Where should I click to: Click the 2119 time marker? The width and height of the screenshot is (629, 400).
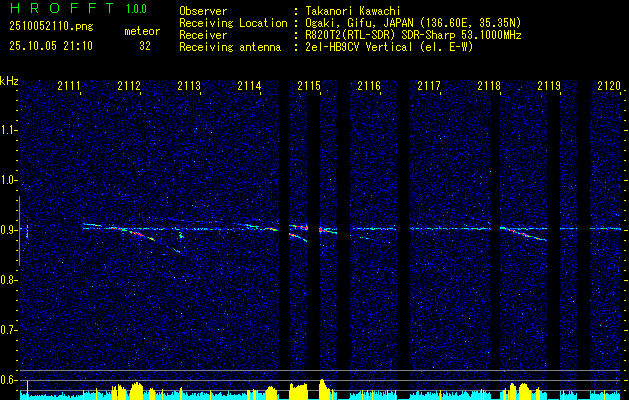549,86
